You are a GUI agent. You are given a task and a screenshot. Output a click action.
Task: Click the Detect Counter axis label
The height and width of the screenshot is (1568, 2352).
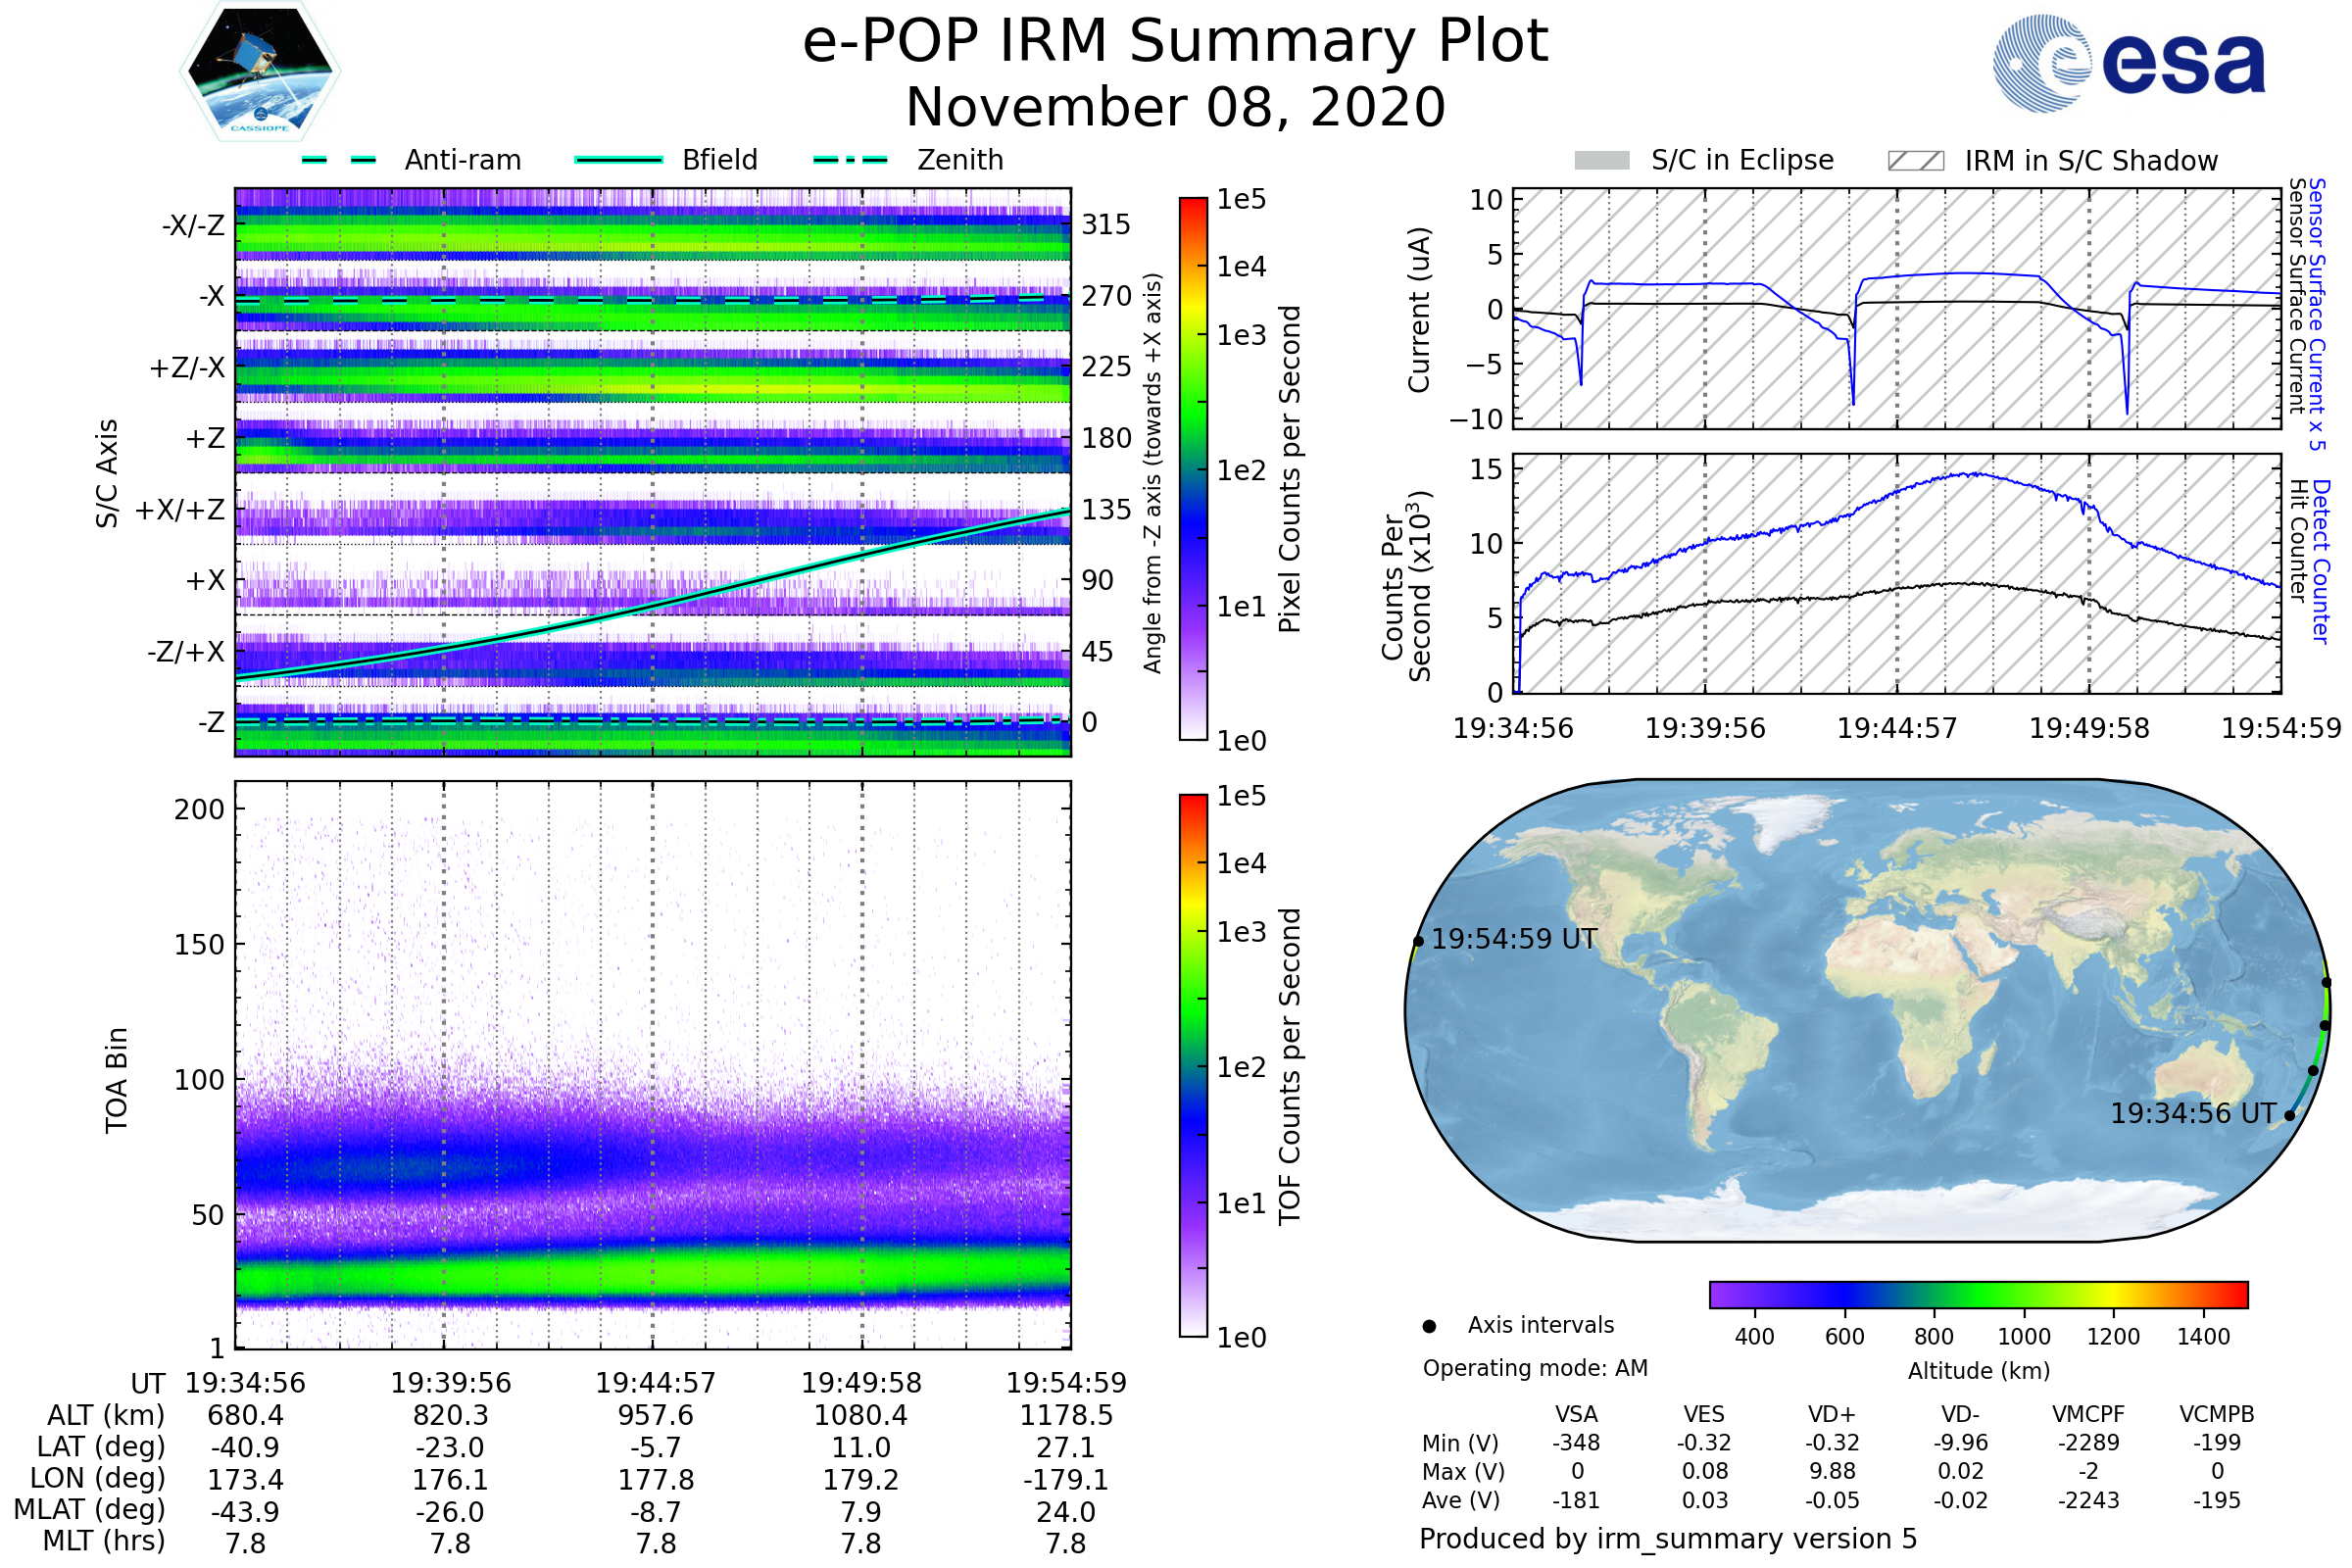tap(2321, 562)
